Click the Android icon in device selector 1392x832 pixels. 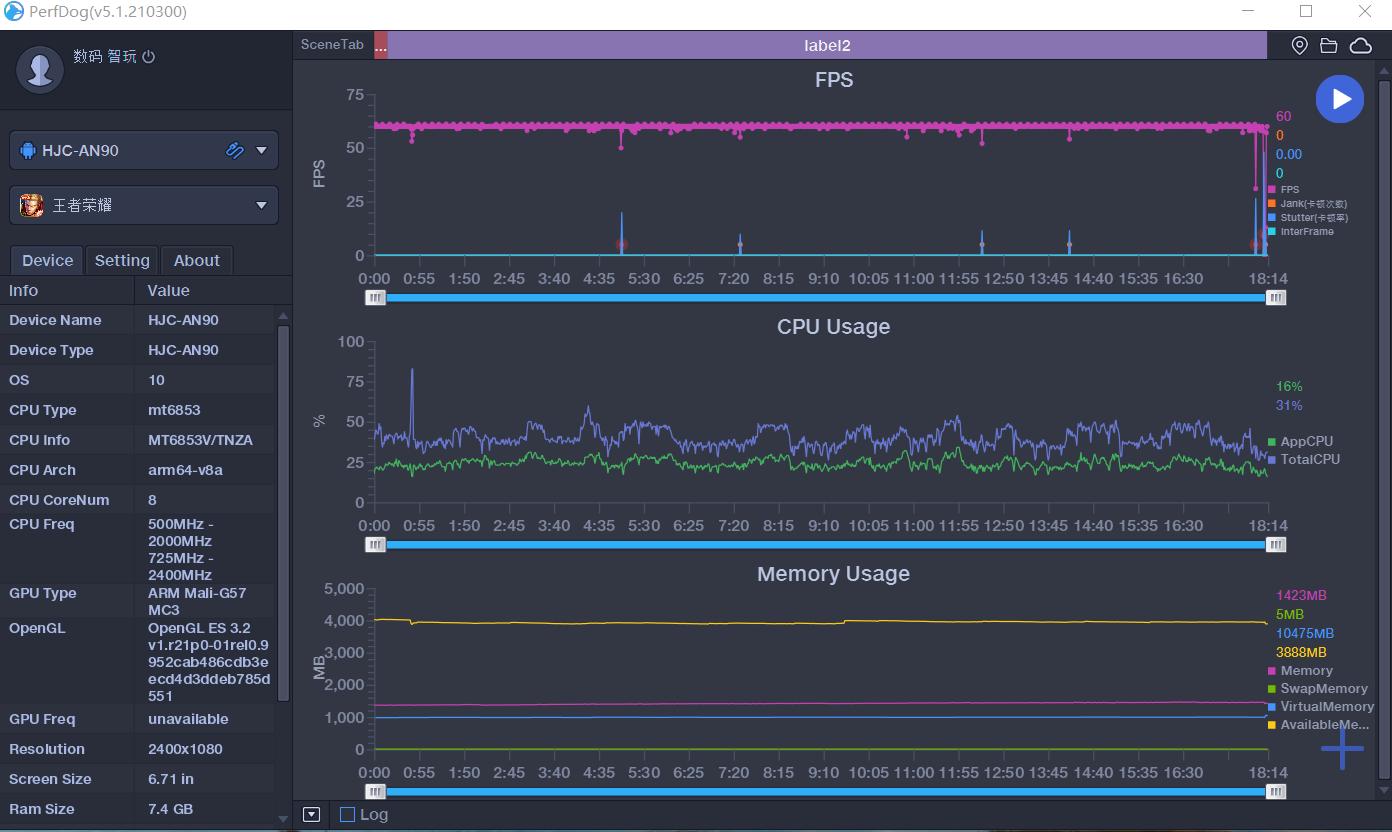coord(28,151)
